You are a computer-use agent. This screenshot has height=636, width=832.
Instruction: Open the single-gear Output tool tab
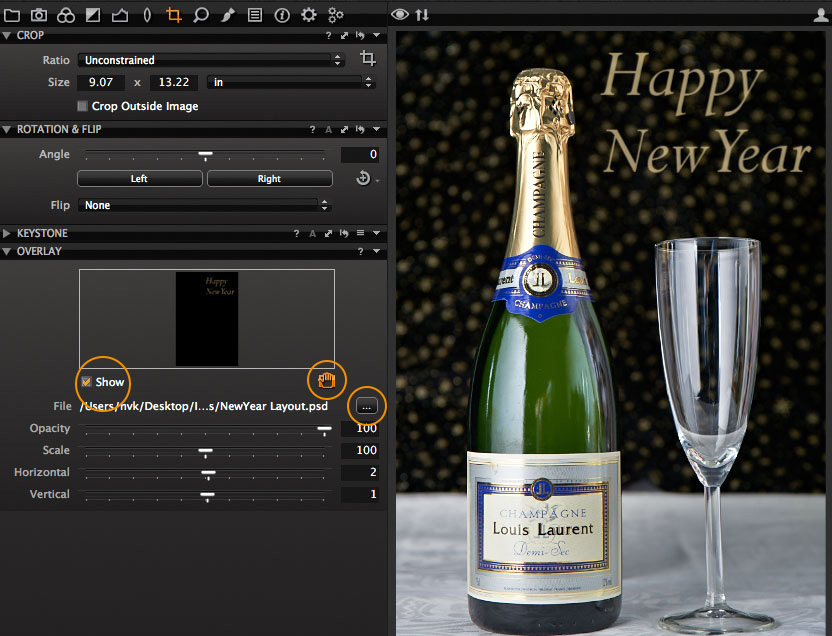click(309, 15)
